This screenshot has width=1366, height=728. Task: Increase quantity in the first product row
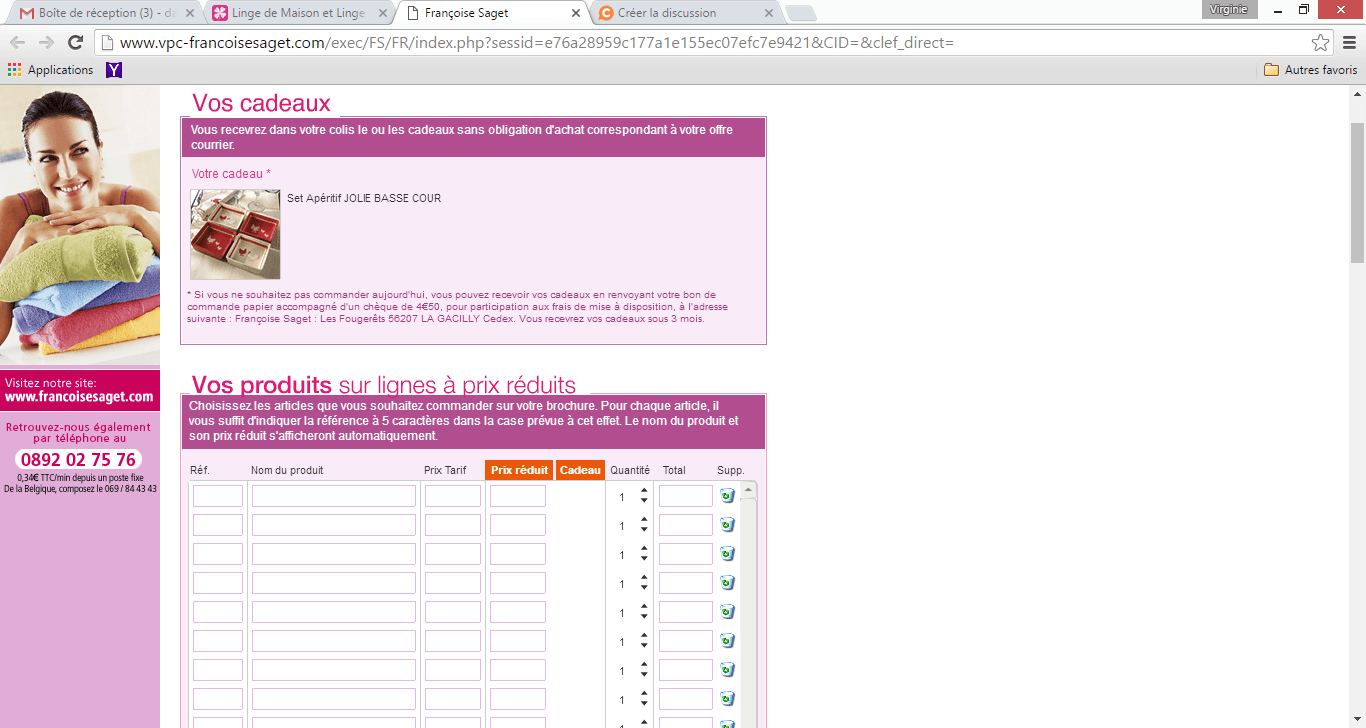point(644,491)
